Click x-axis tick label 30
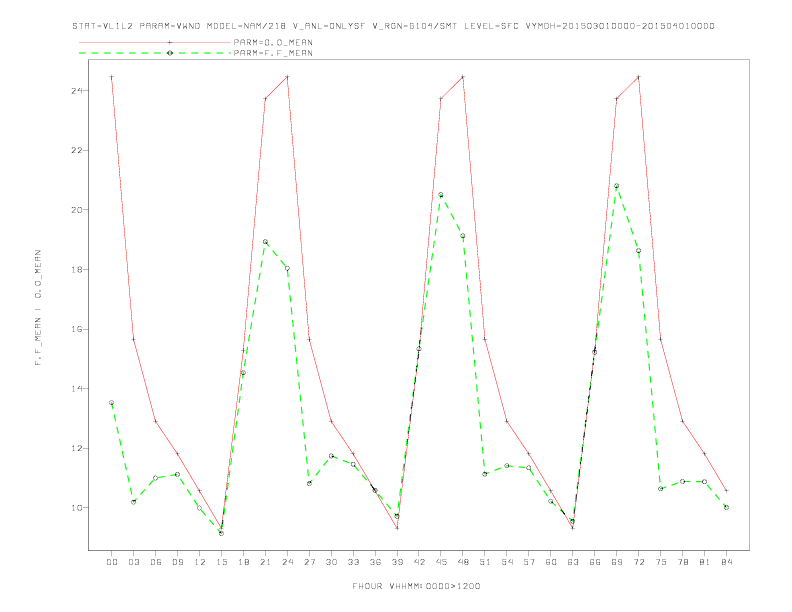This screenshot has width=792, height=612. (x=331, y=562)
